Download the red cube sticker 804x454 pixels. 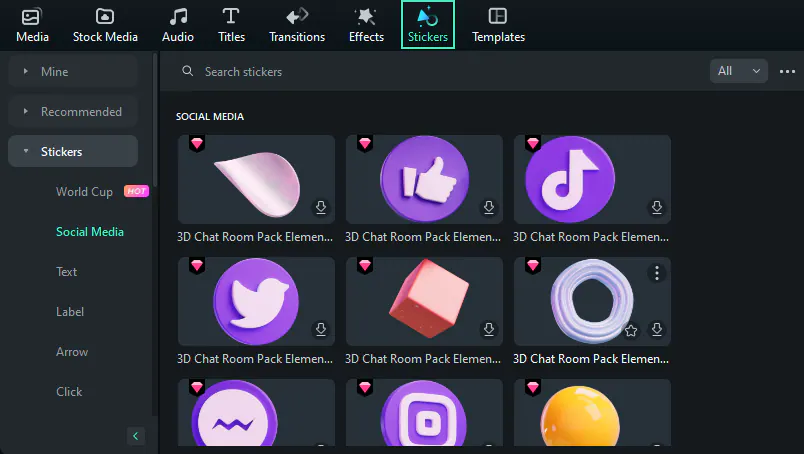[489, 329]
